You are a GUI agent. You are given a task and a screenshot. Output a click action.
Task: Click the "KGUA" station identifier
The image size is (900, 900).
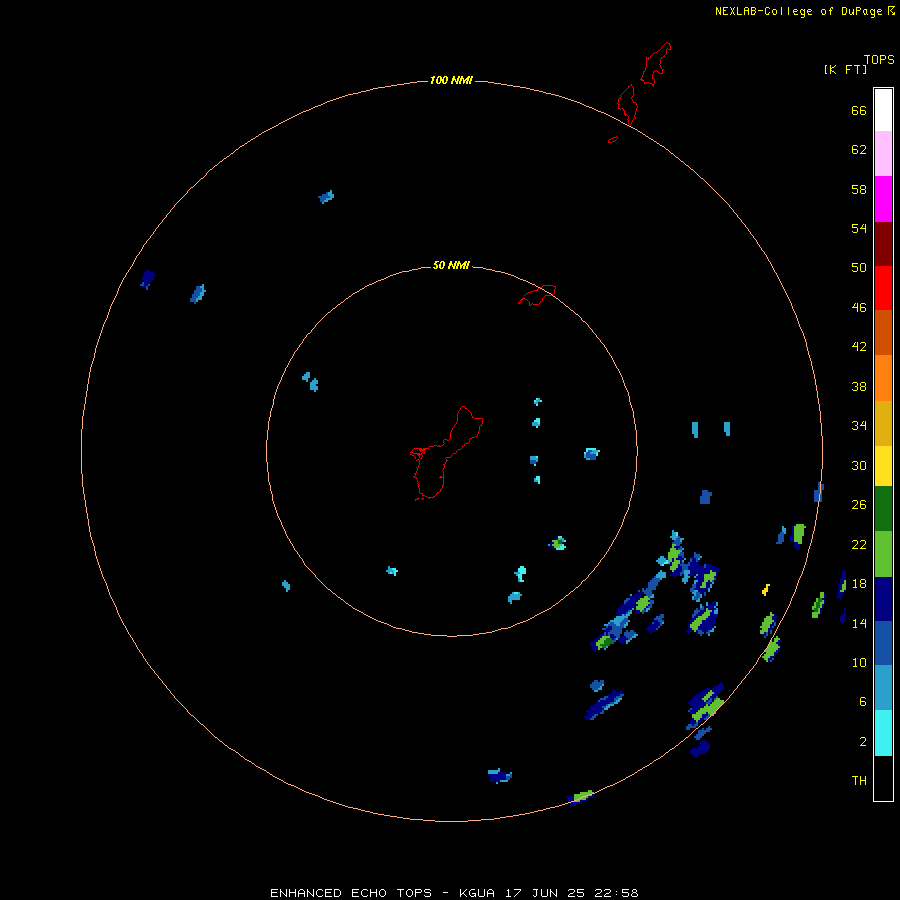(x=478, y=893)
